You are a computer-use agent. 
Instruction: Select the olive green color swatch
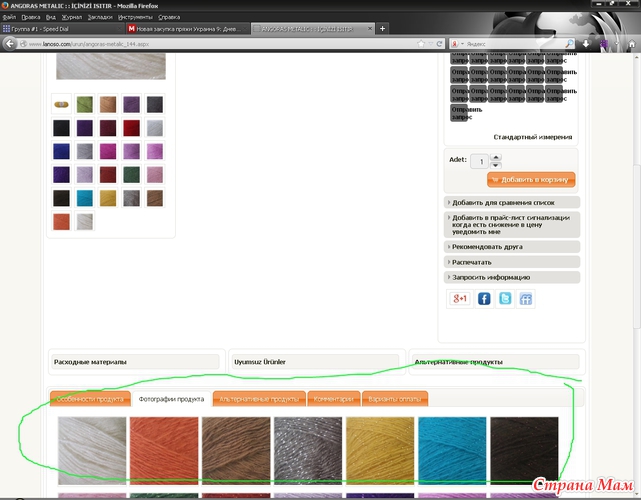(85, 104)
